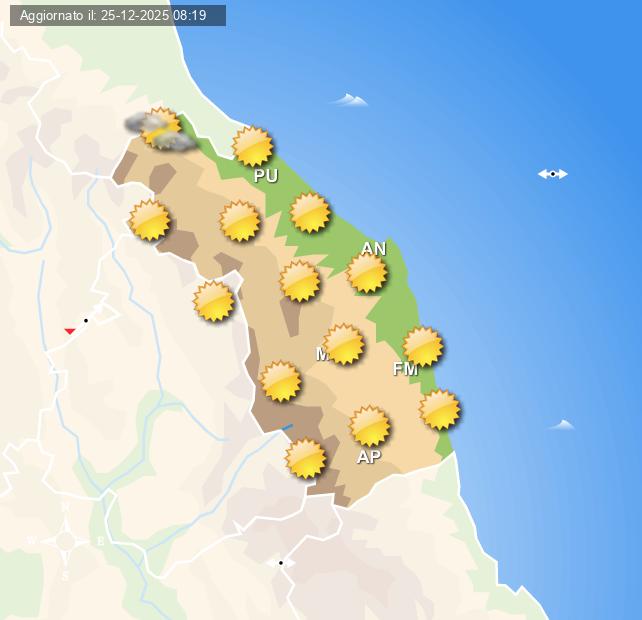Viewport: 642px width, 620px height.
Task: Click the sun icon directly above PU label
Action: 253,146
